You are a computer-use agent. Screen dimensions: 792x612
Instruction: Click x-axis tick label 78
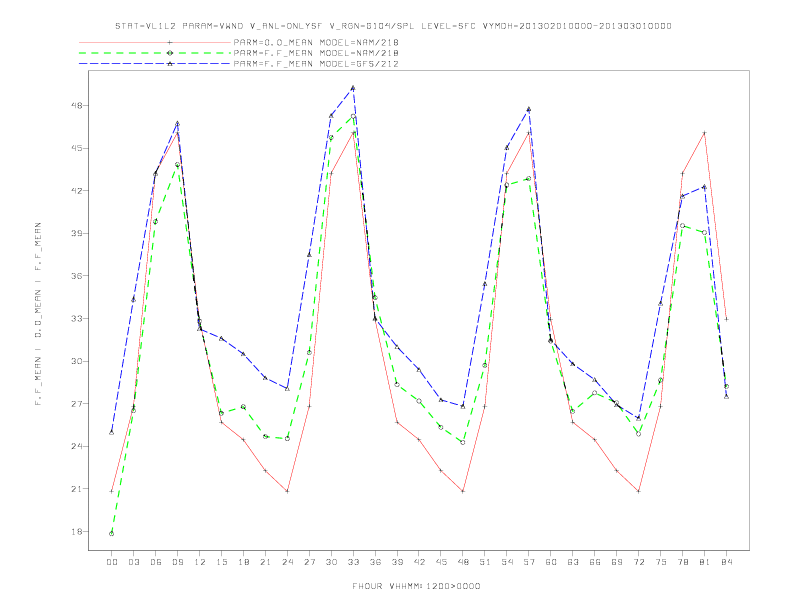point(682,562)
